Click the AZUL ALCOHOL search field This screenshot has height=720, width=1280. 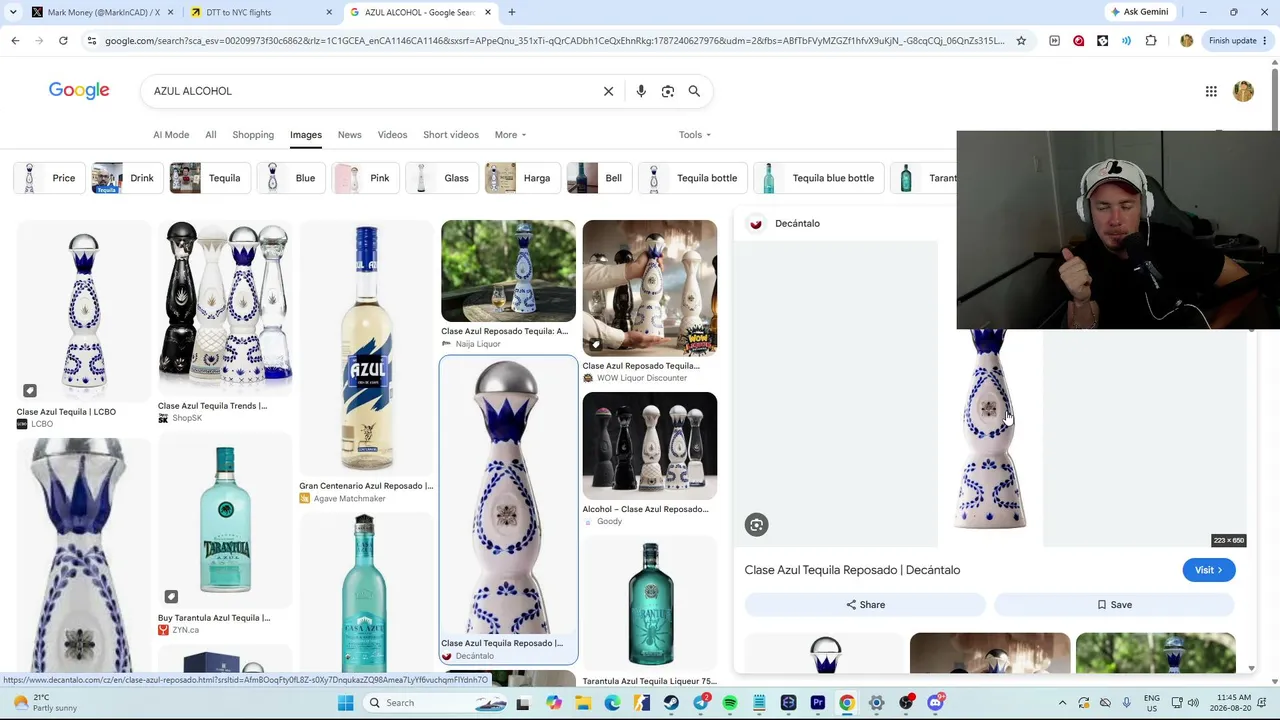pyautogui.click(x=370, y=91)
